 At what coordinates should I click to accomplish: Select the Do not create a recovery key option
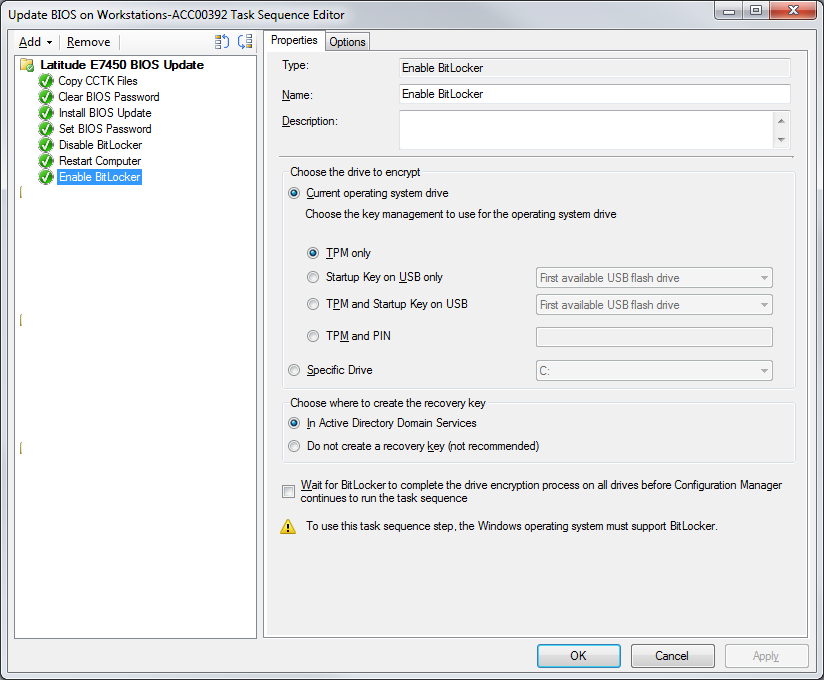pyautogui.click(x=293, y=446)
